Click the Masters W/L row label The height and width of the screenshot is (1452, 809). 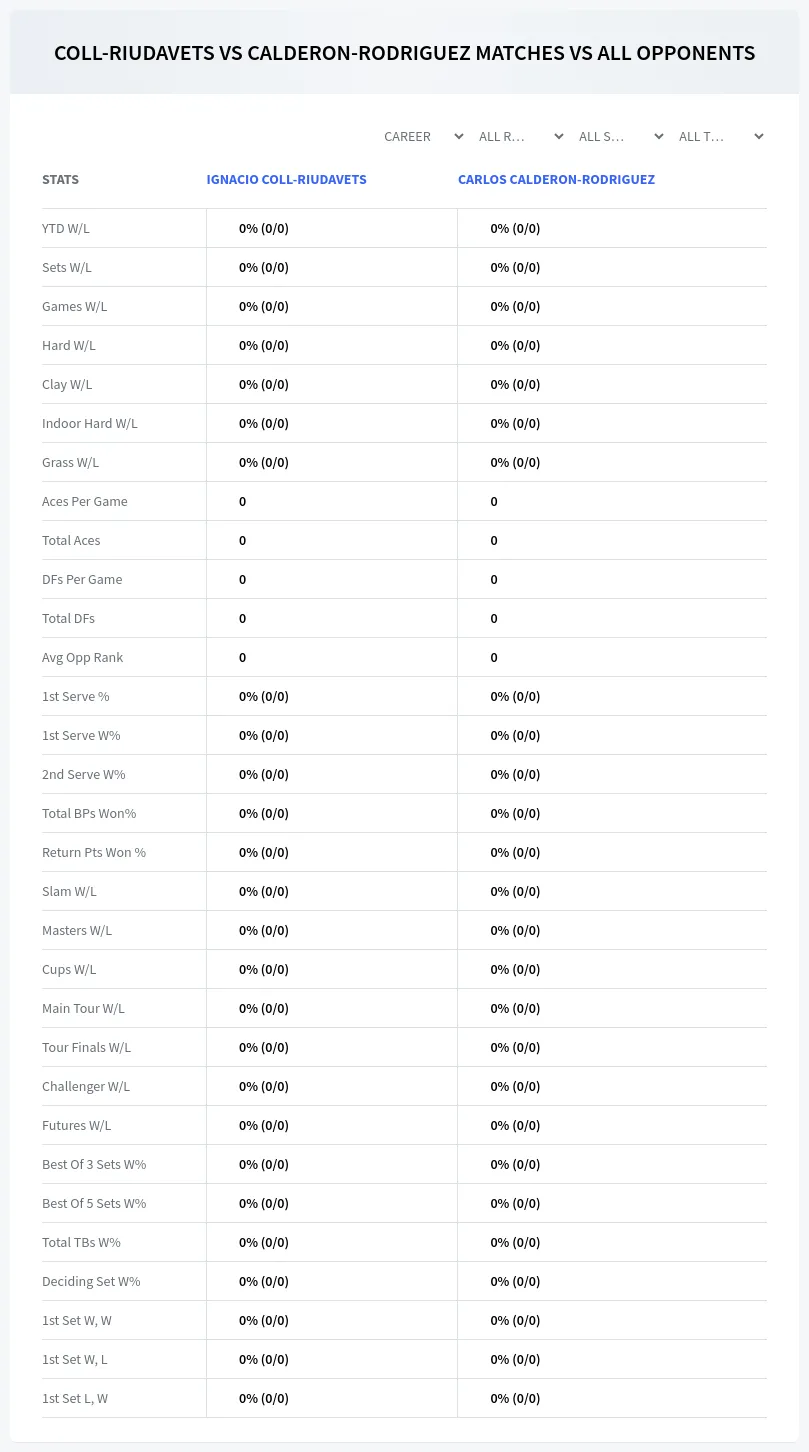pos(77,930)
